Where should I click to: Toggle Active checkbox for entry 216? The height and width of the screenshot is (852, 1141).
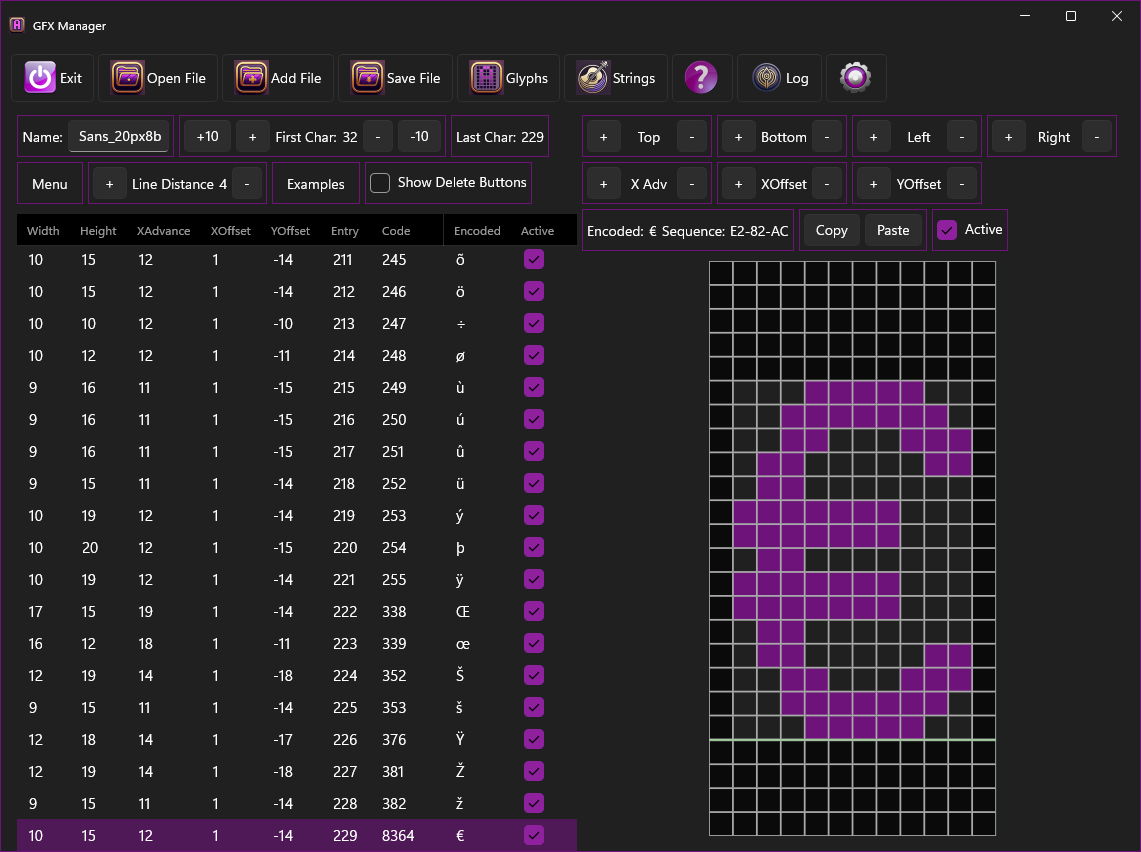point(534,420)
